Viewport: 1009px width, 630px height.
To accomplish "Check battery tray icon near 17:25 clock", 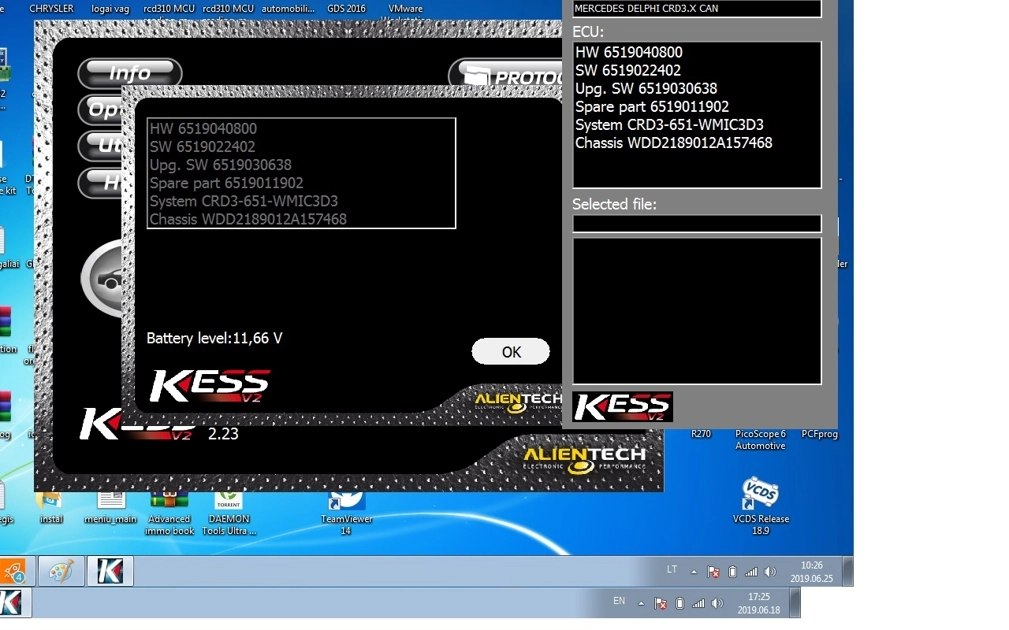I will tap(680, 604).
